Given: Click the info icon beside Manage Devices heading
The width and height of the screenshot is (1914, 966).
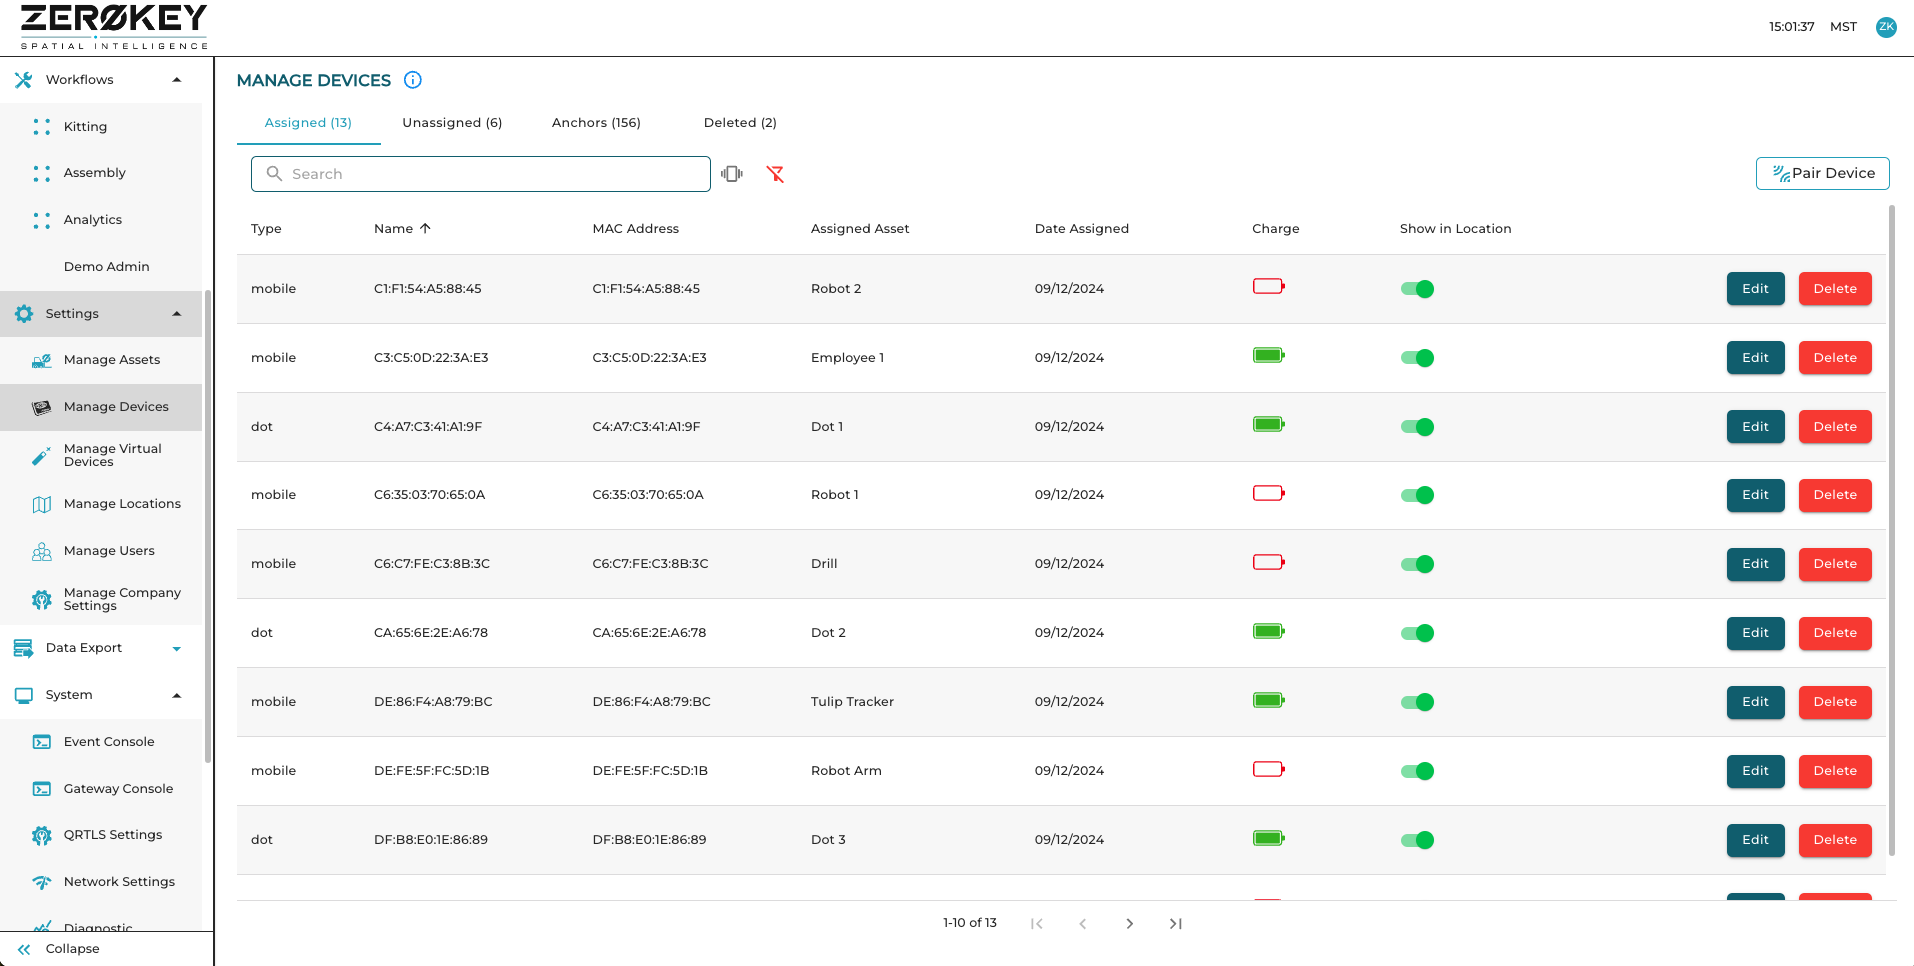Looking at the screenshot, I should [x=412, y=80].
